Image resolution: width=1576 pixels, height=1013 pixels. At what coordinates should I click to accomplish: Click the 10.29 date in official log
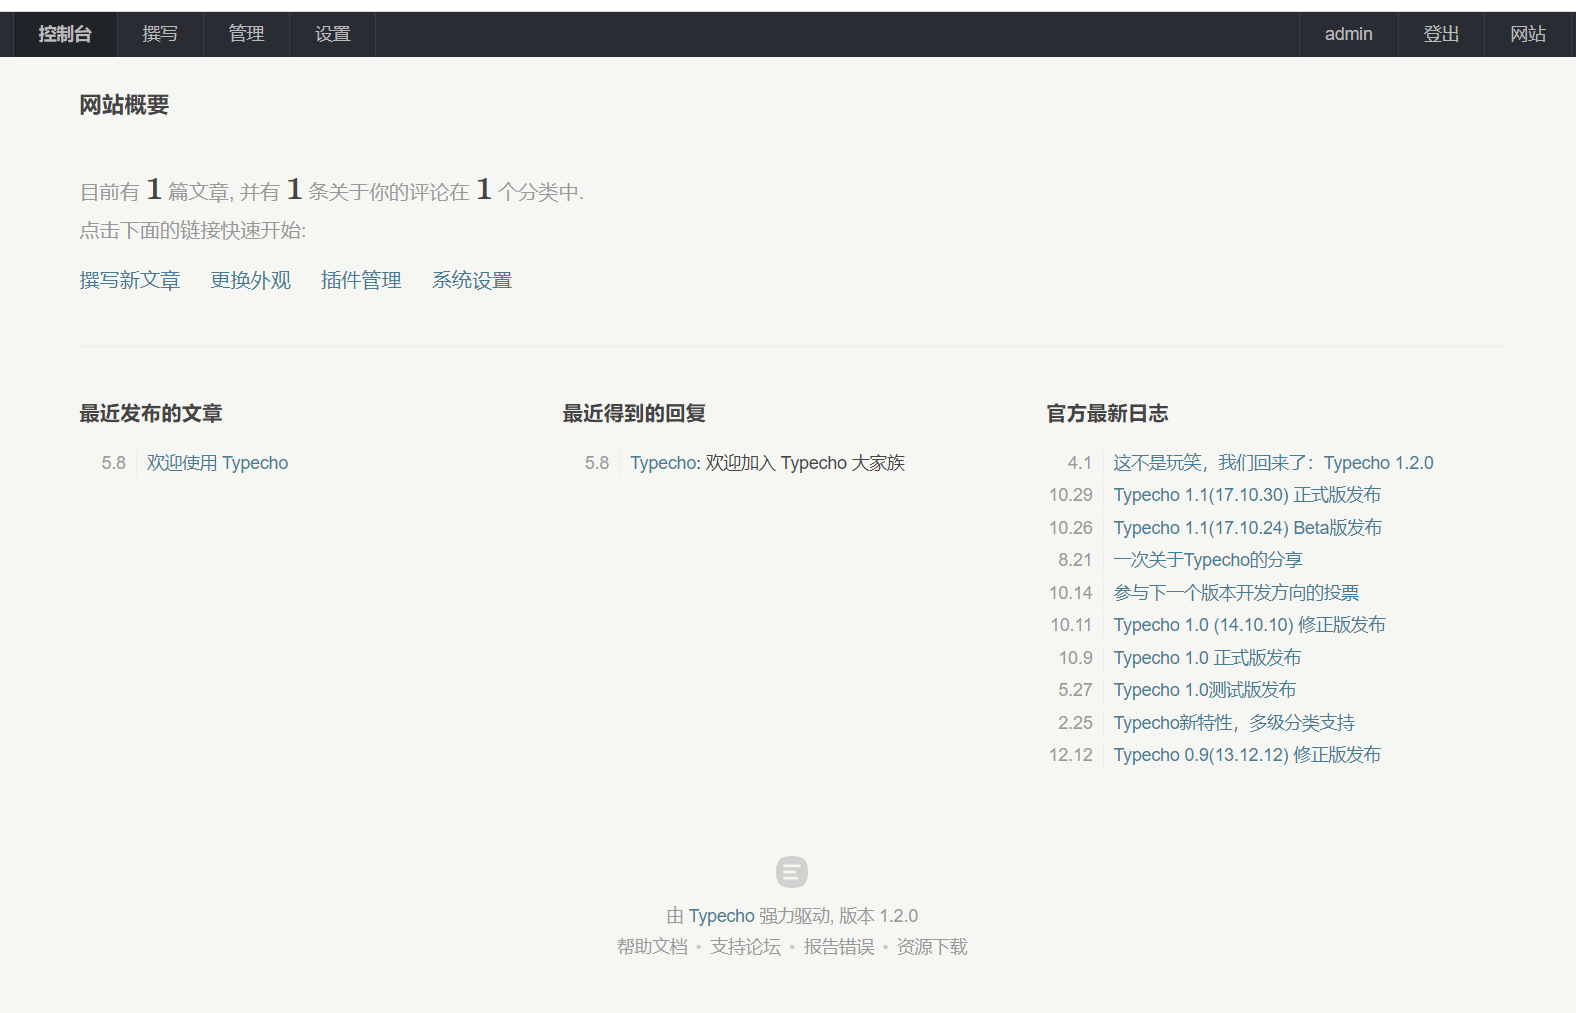[1071, 495]
